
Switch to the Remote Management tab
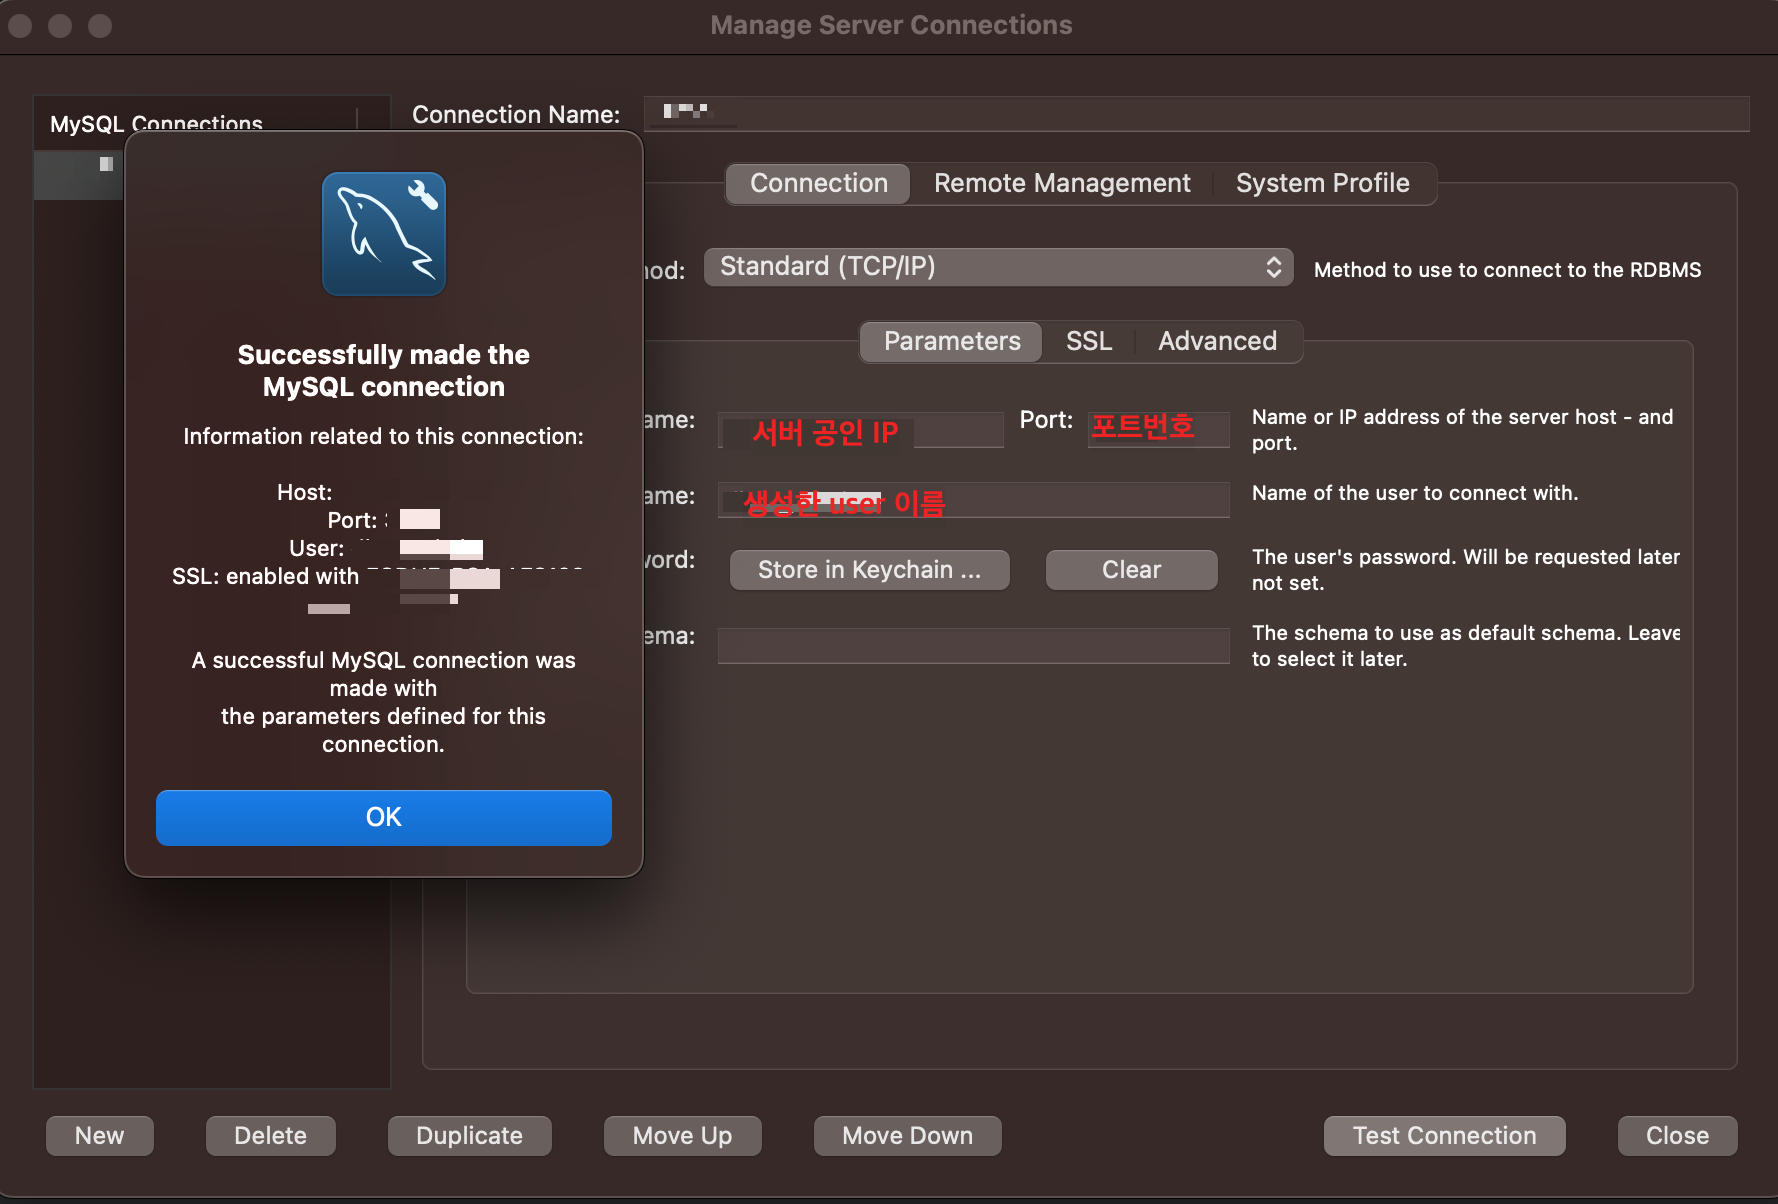[1062, 183]
